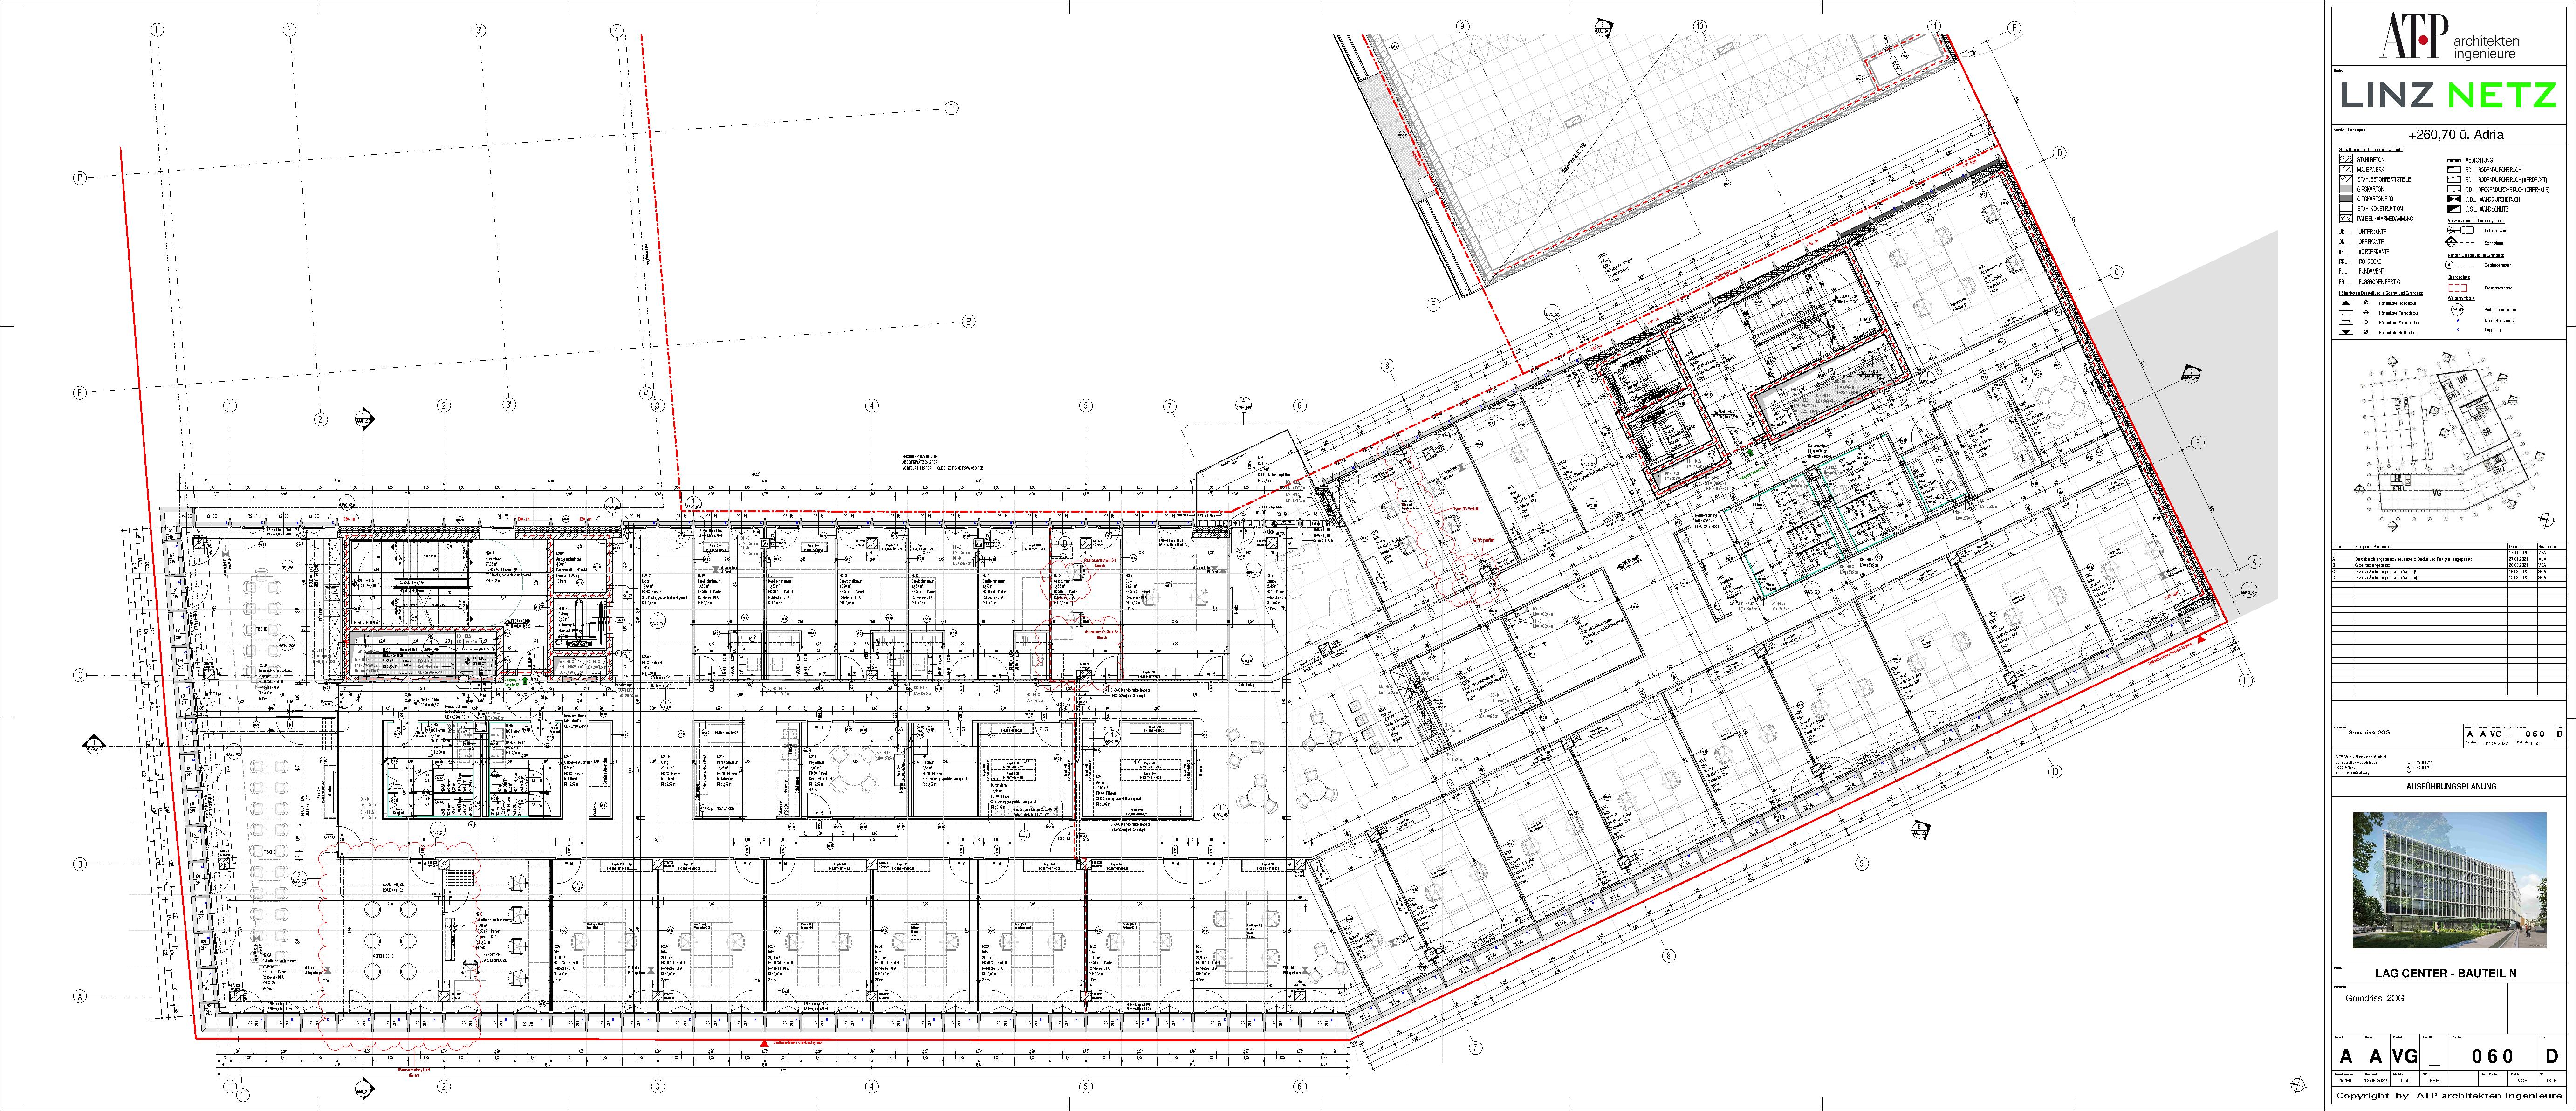Click the Brandabschnitte red dashed legend symbol
Screen dimensions: 2576x1111
pos(2457,288)
